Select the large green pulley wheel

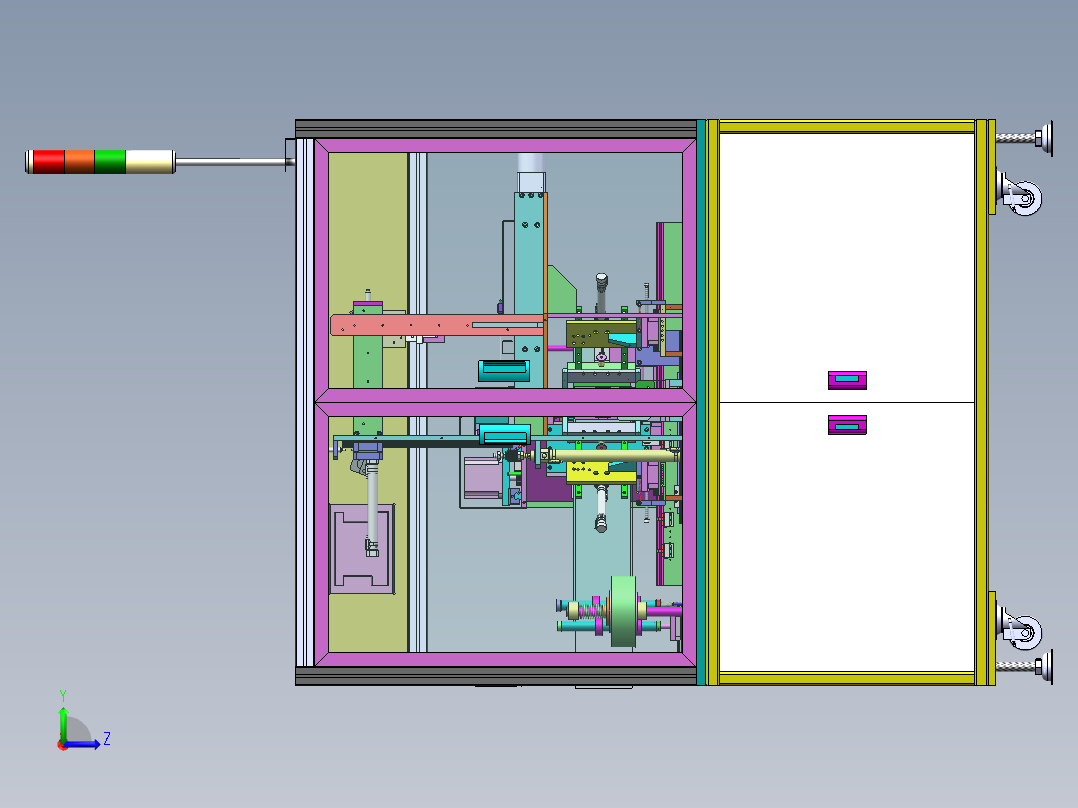click(624, 611)
